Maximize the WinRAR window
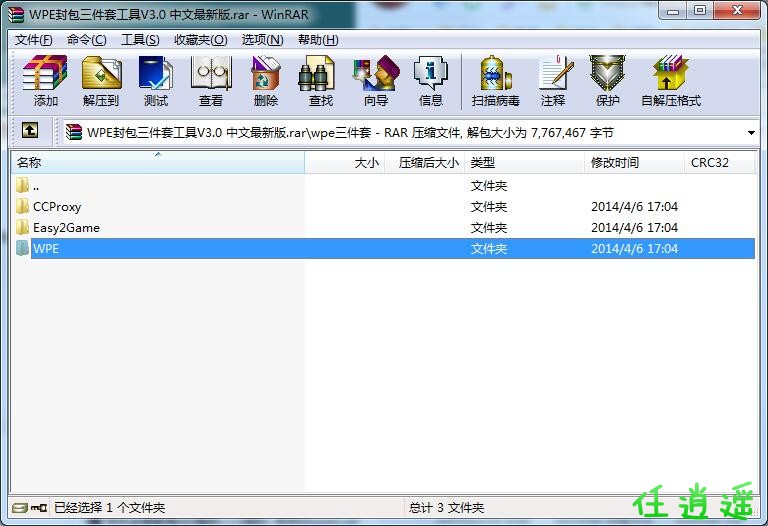 [x=700, y=10]
